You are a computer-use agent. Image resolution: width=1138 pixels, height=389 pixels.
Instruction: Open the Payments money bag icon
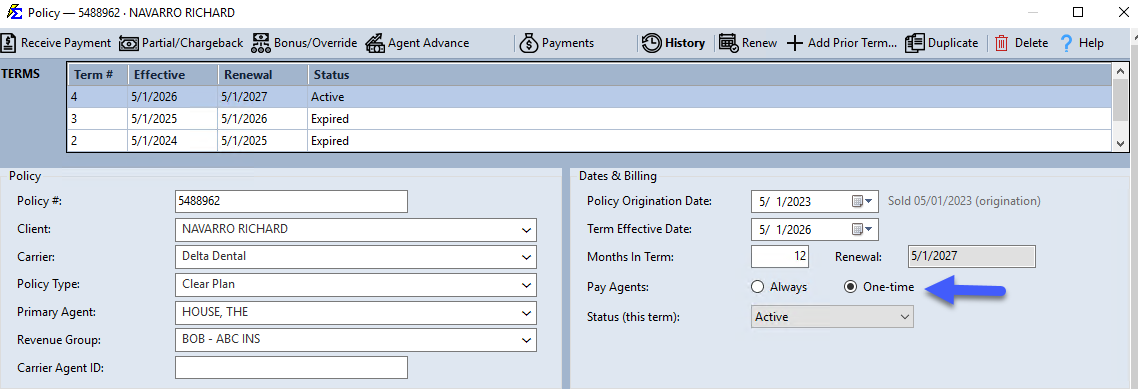tap(528, 43)
